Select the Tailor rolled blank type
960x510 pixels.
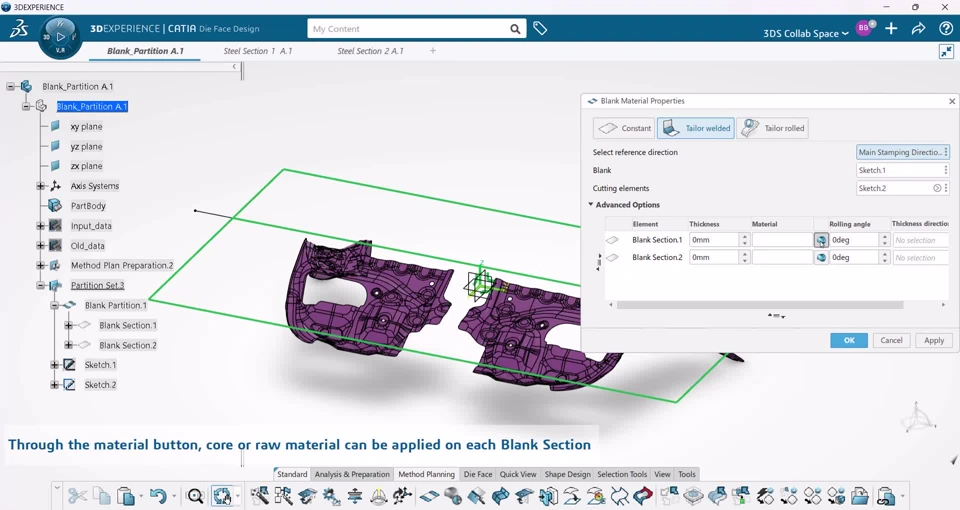(x=772, y=128)
